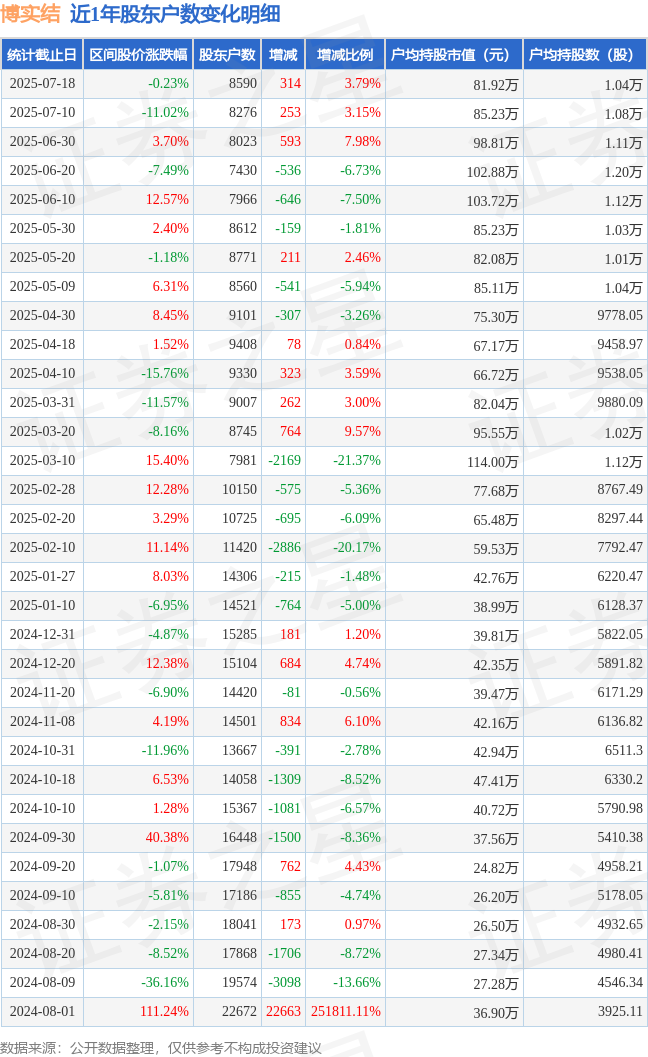The height and width of the screenshot is (1057, 648).
Task: Select the 9880.09 average shares cell
Action: (620, 402)
